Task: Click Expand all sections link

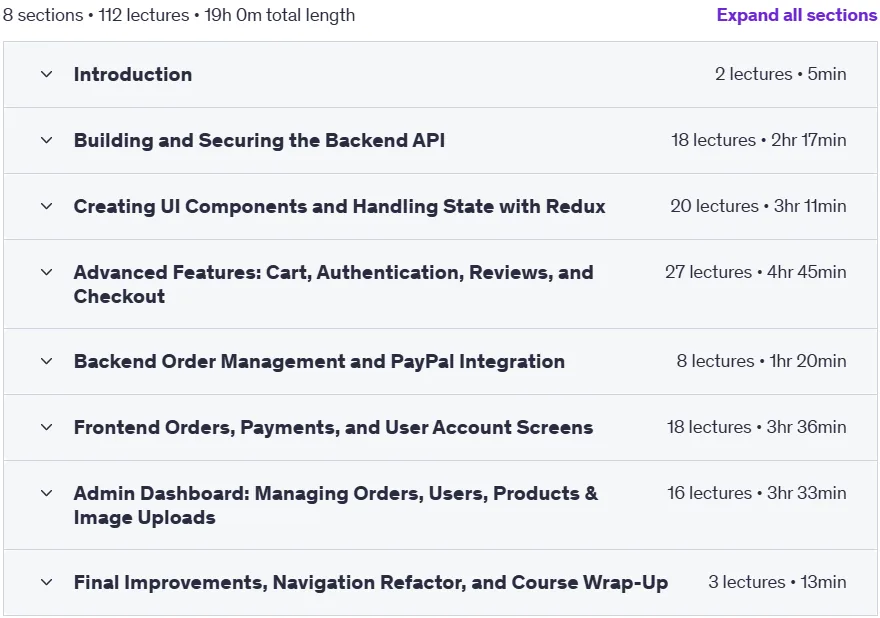Action: [x=797, y=15]
